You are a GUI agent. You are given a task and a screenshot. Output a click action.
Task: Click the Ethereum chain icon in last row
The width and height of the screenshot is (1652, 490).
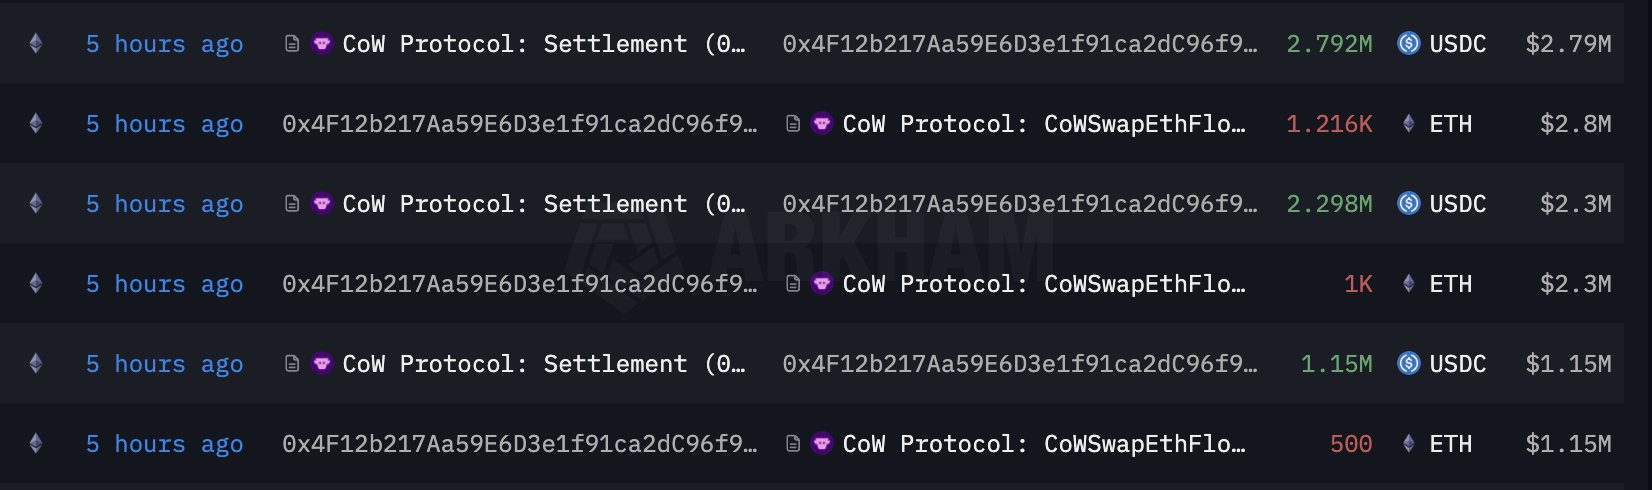point(36,443)
